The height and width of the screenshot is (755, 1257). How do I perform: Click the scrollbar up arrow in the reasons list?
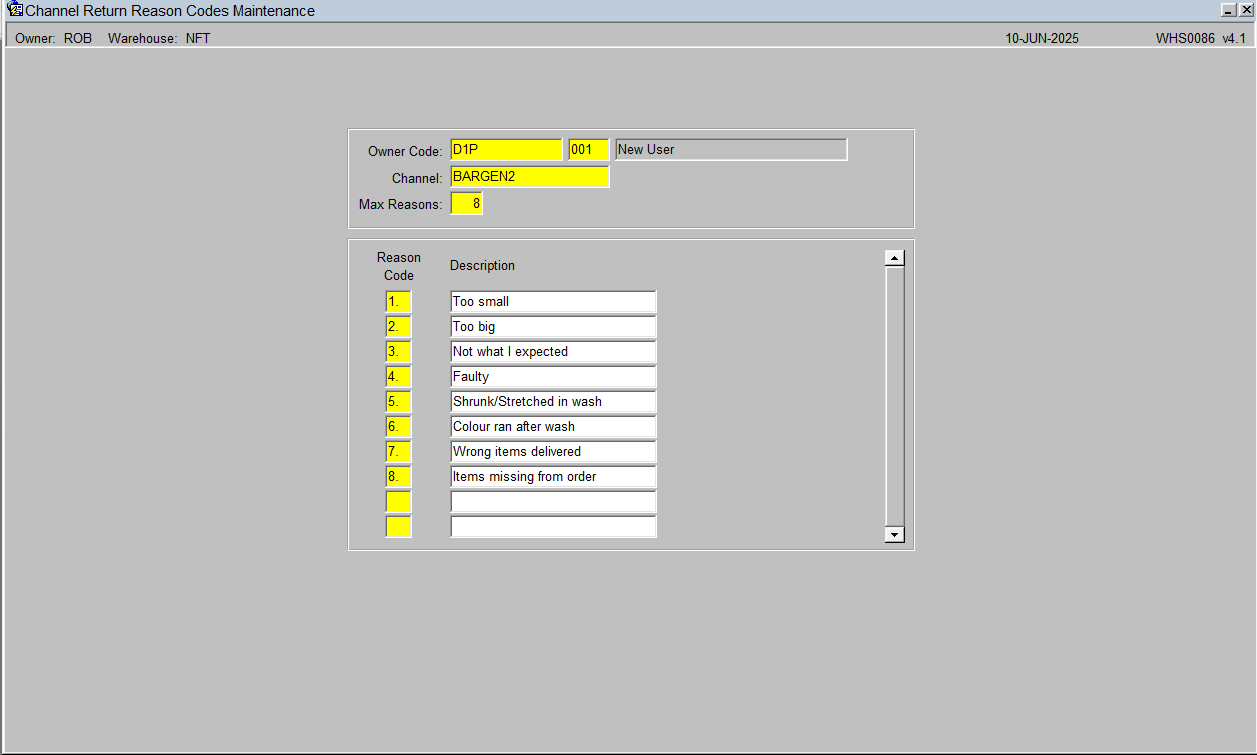coord(894,258)
